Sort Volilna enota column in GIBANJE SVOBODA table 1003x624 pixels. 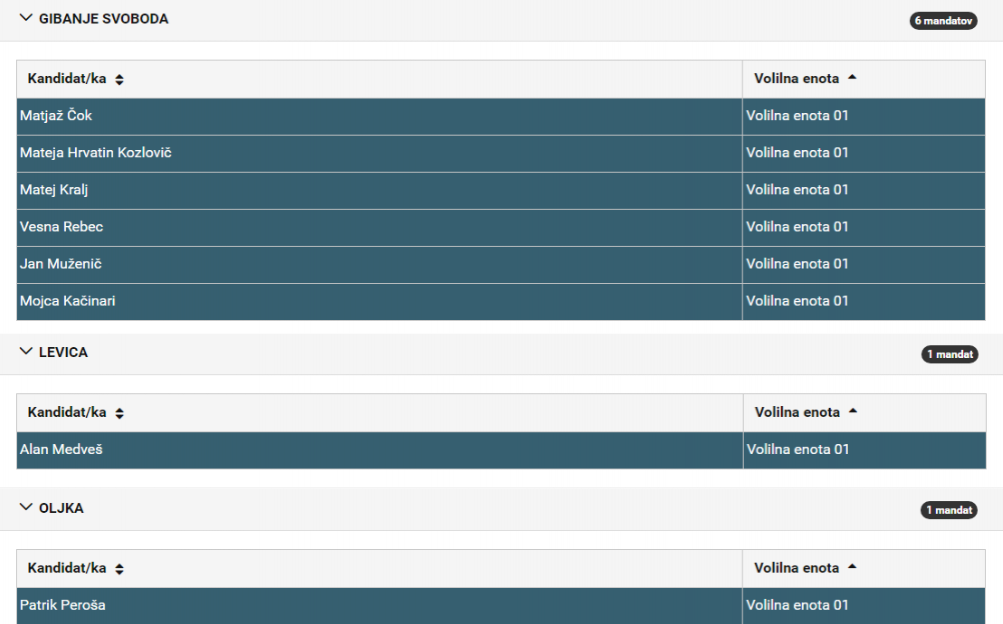[x=852, y=78]
